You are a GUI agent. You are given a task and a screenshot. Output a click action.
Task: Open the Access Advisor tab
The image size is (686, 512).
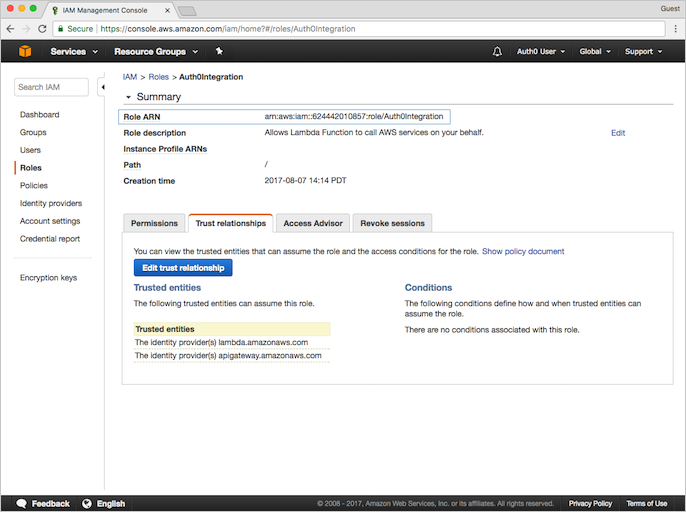[x=313, y=223]
